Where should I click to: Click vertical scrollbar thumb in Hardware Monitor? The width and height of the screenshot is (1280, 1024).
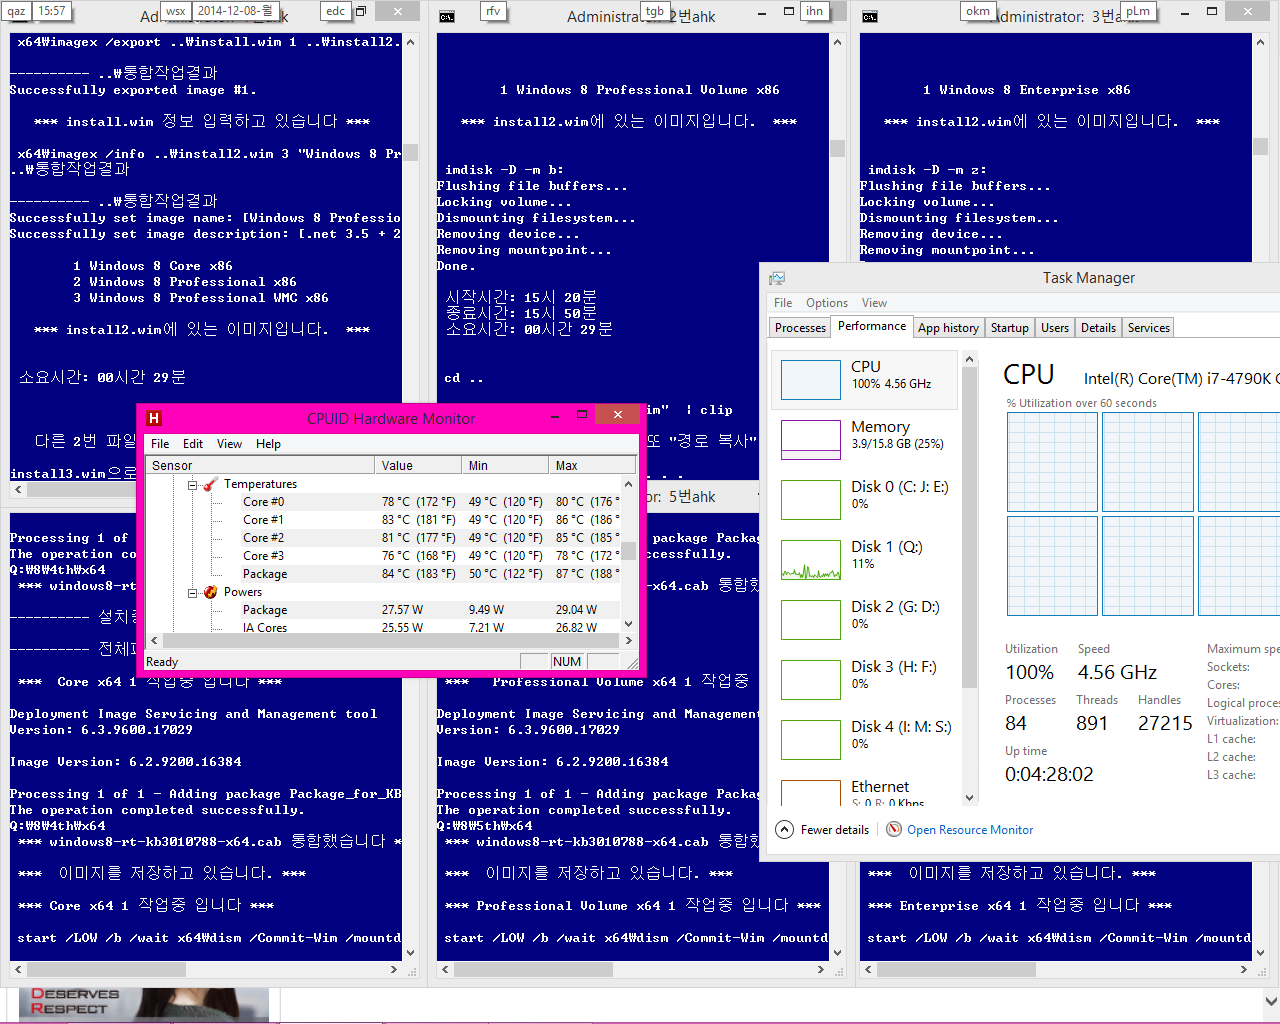coord(628,552)
